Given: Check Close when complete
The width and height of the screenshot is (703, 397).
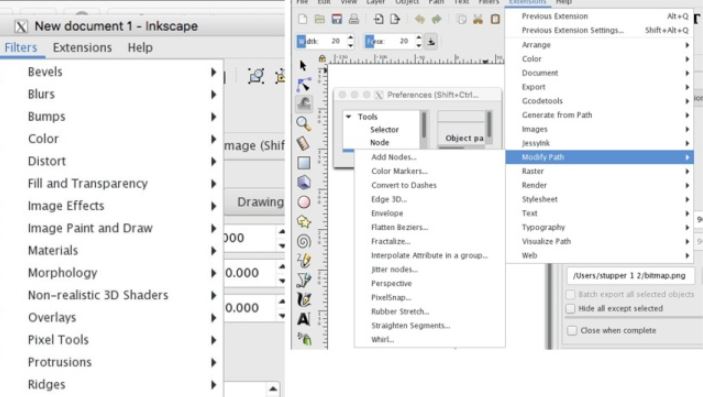Looking at the screenshot, I should tap(572, 331).
